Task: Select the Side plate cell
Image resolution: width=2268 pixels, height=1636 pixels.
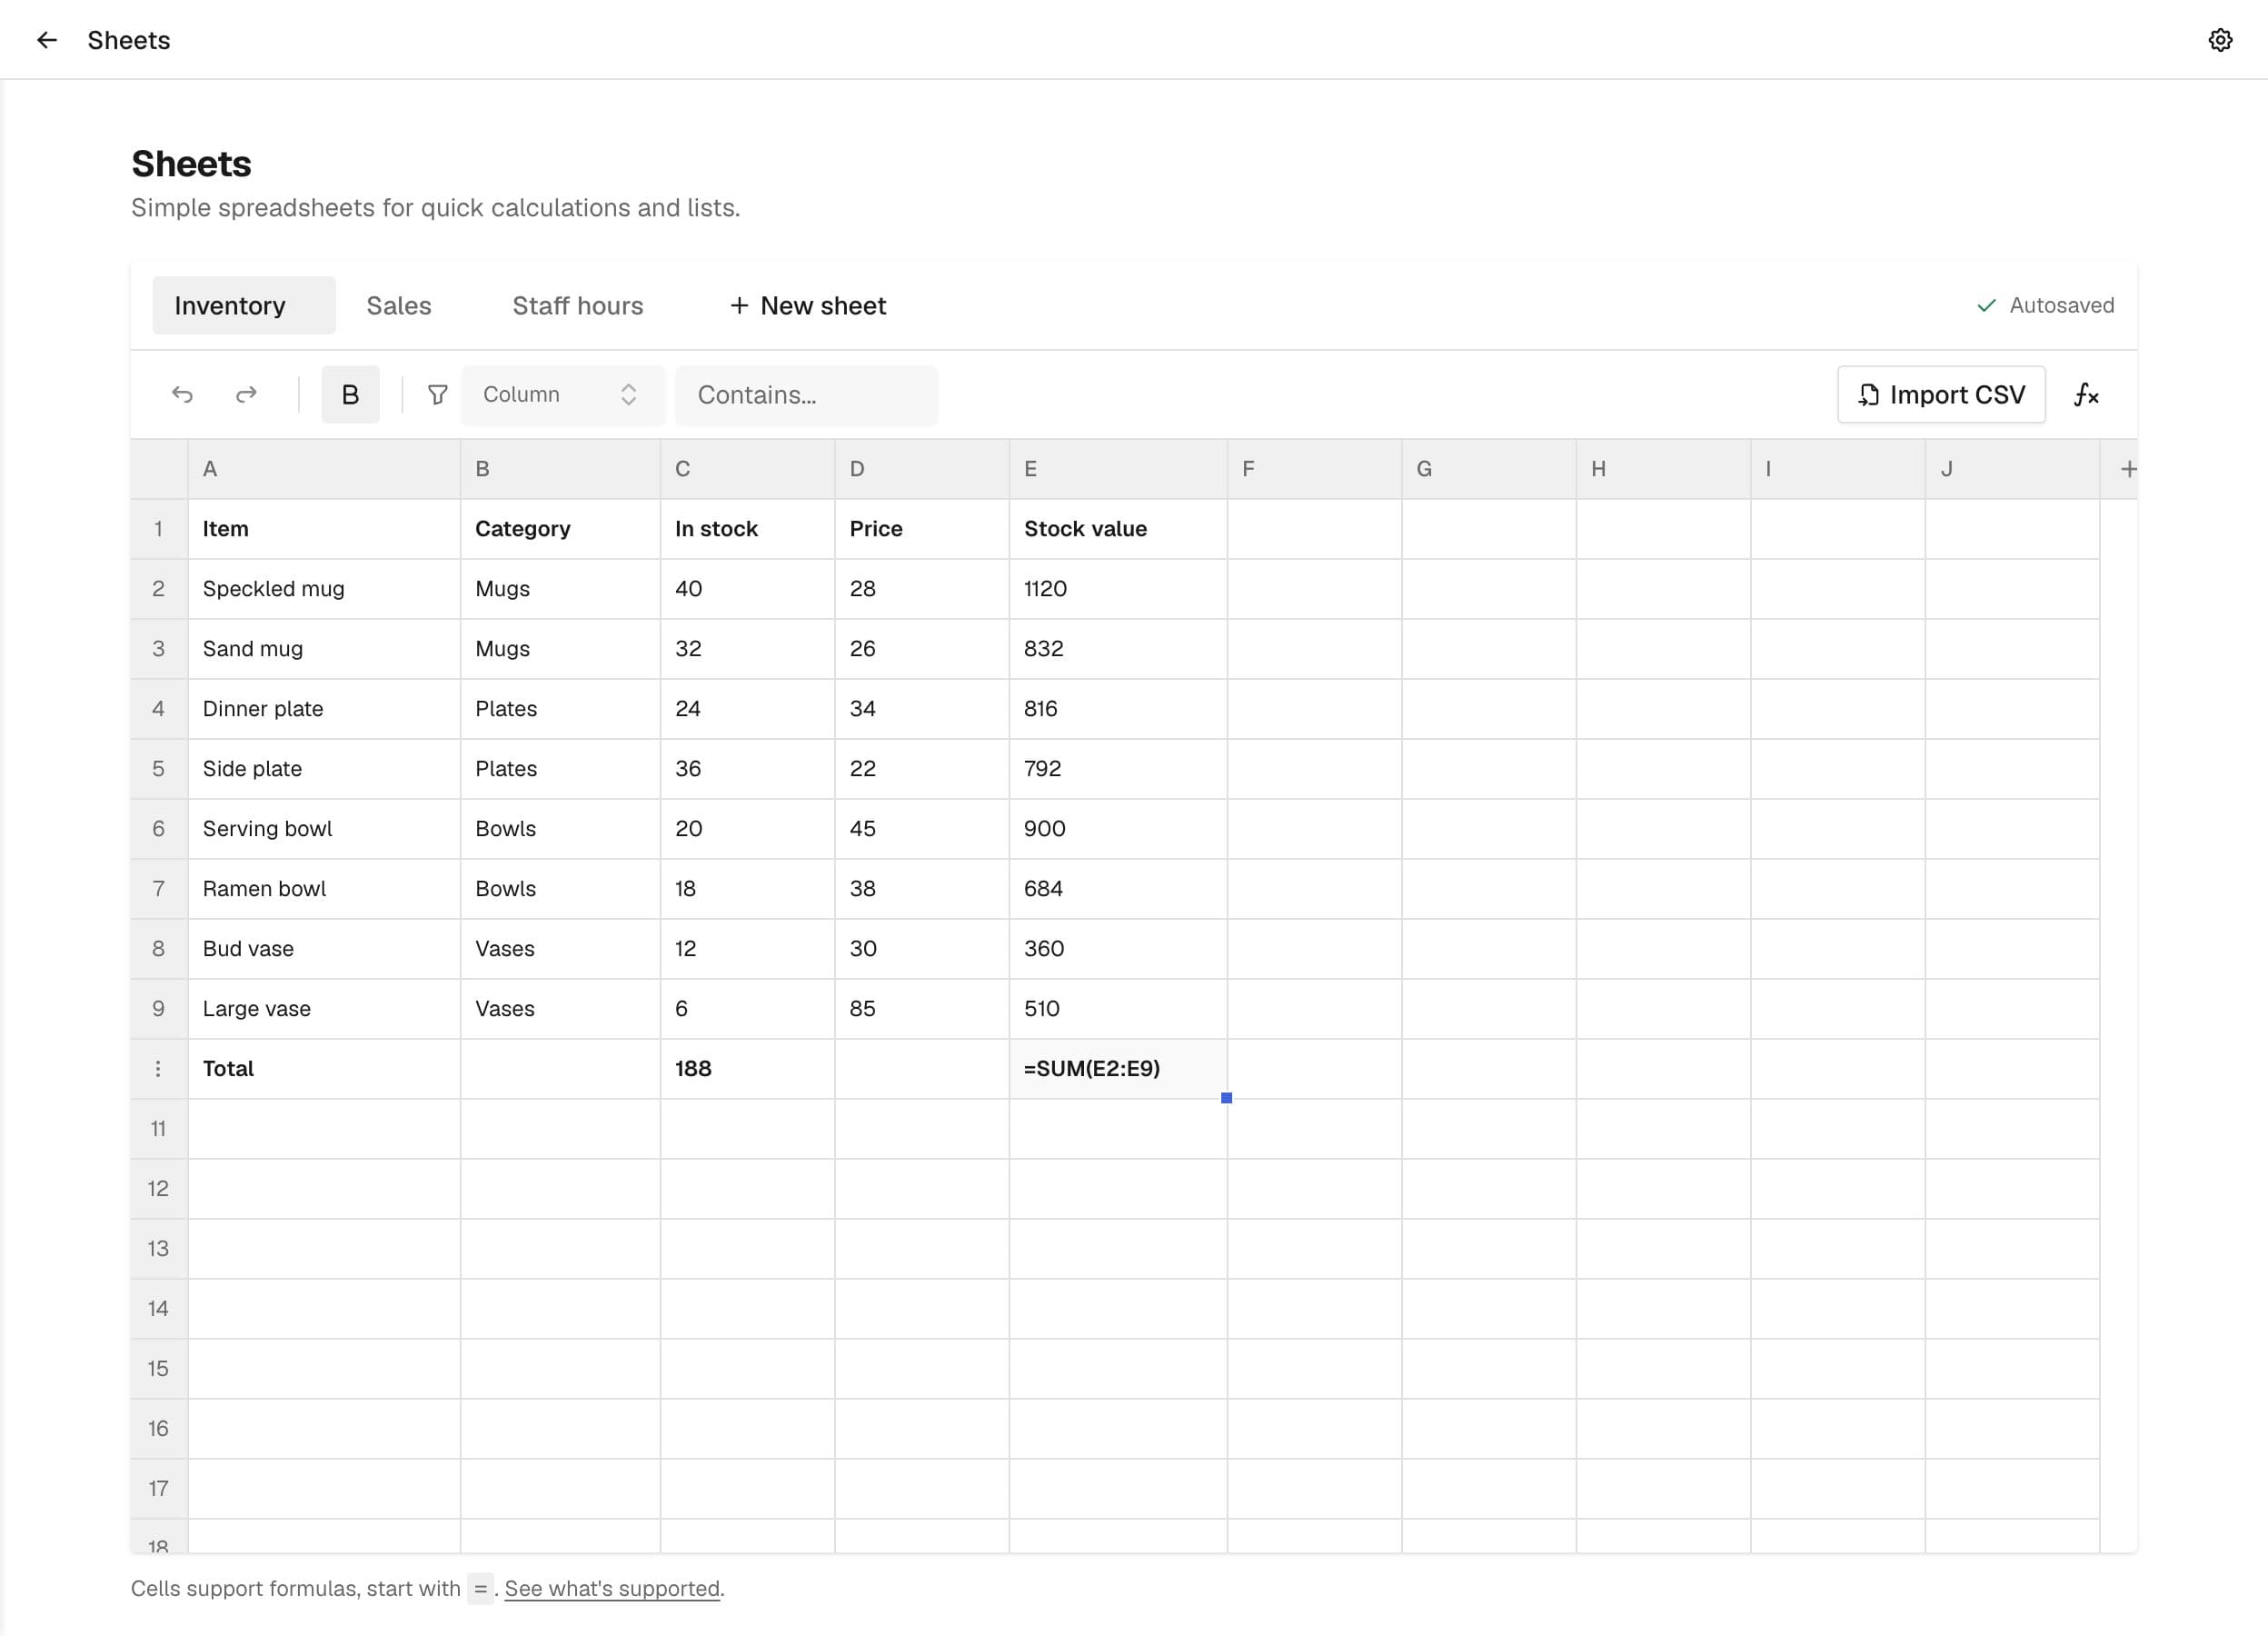Action: [324, 769]
